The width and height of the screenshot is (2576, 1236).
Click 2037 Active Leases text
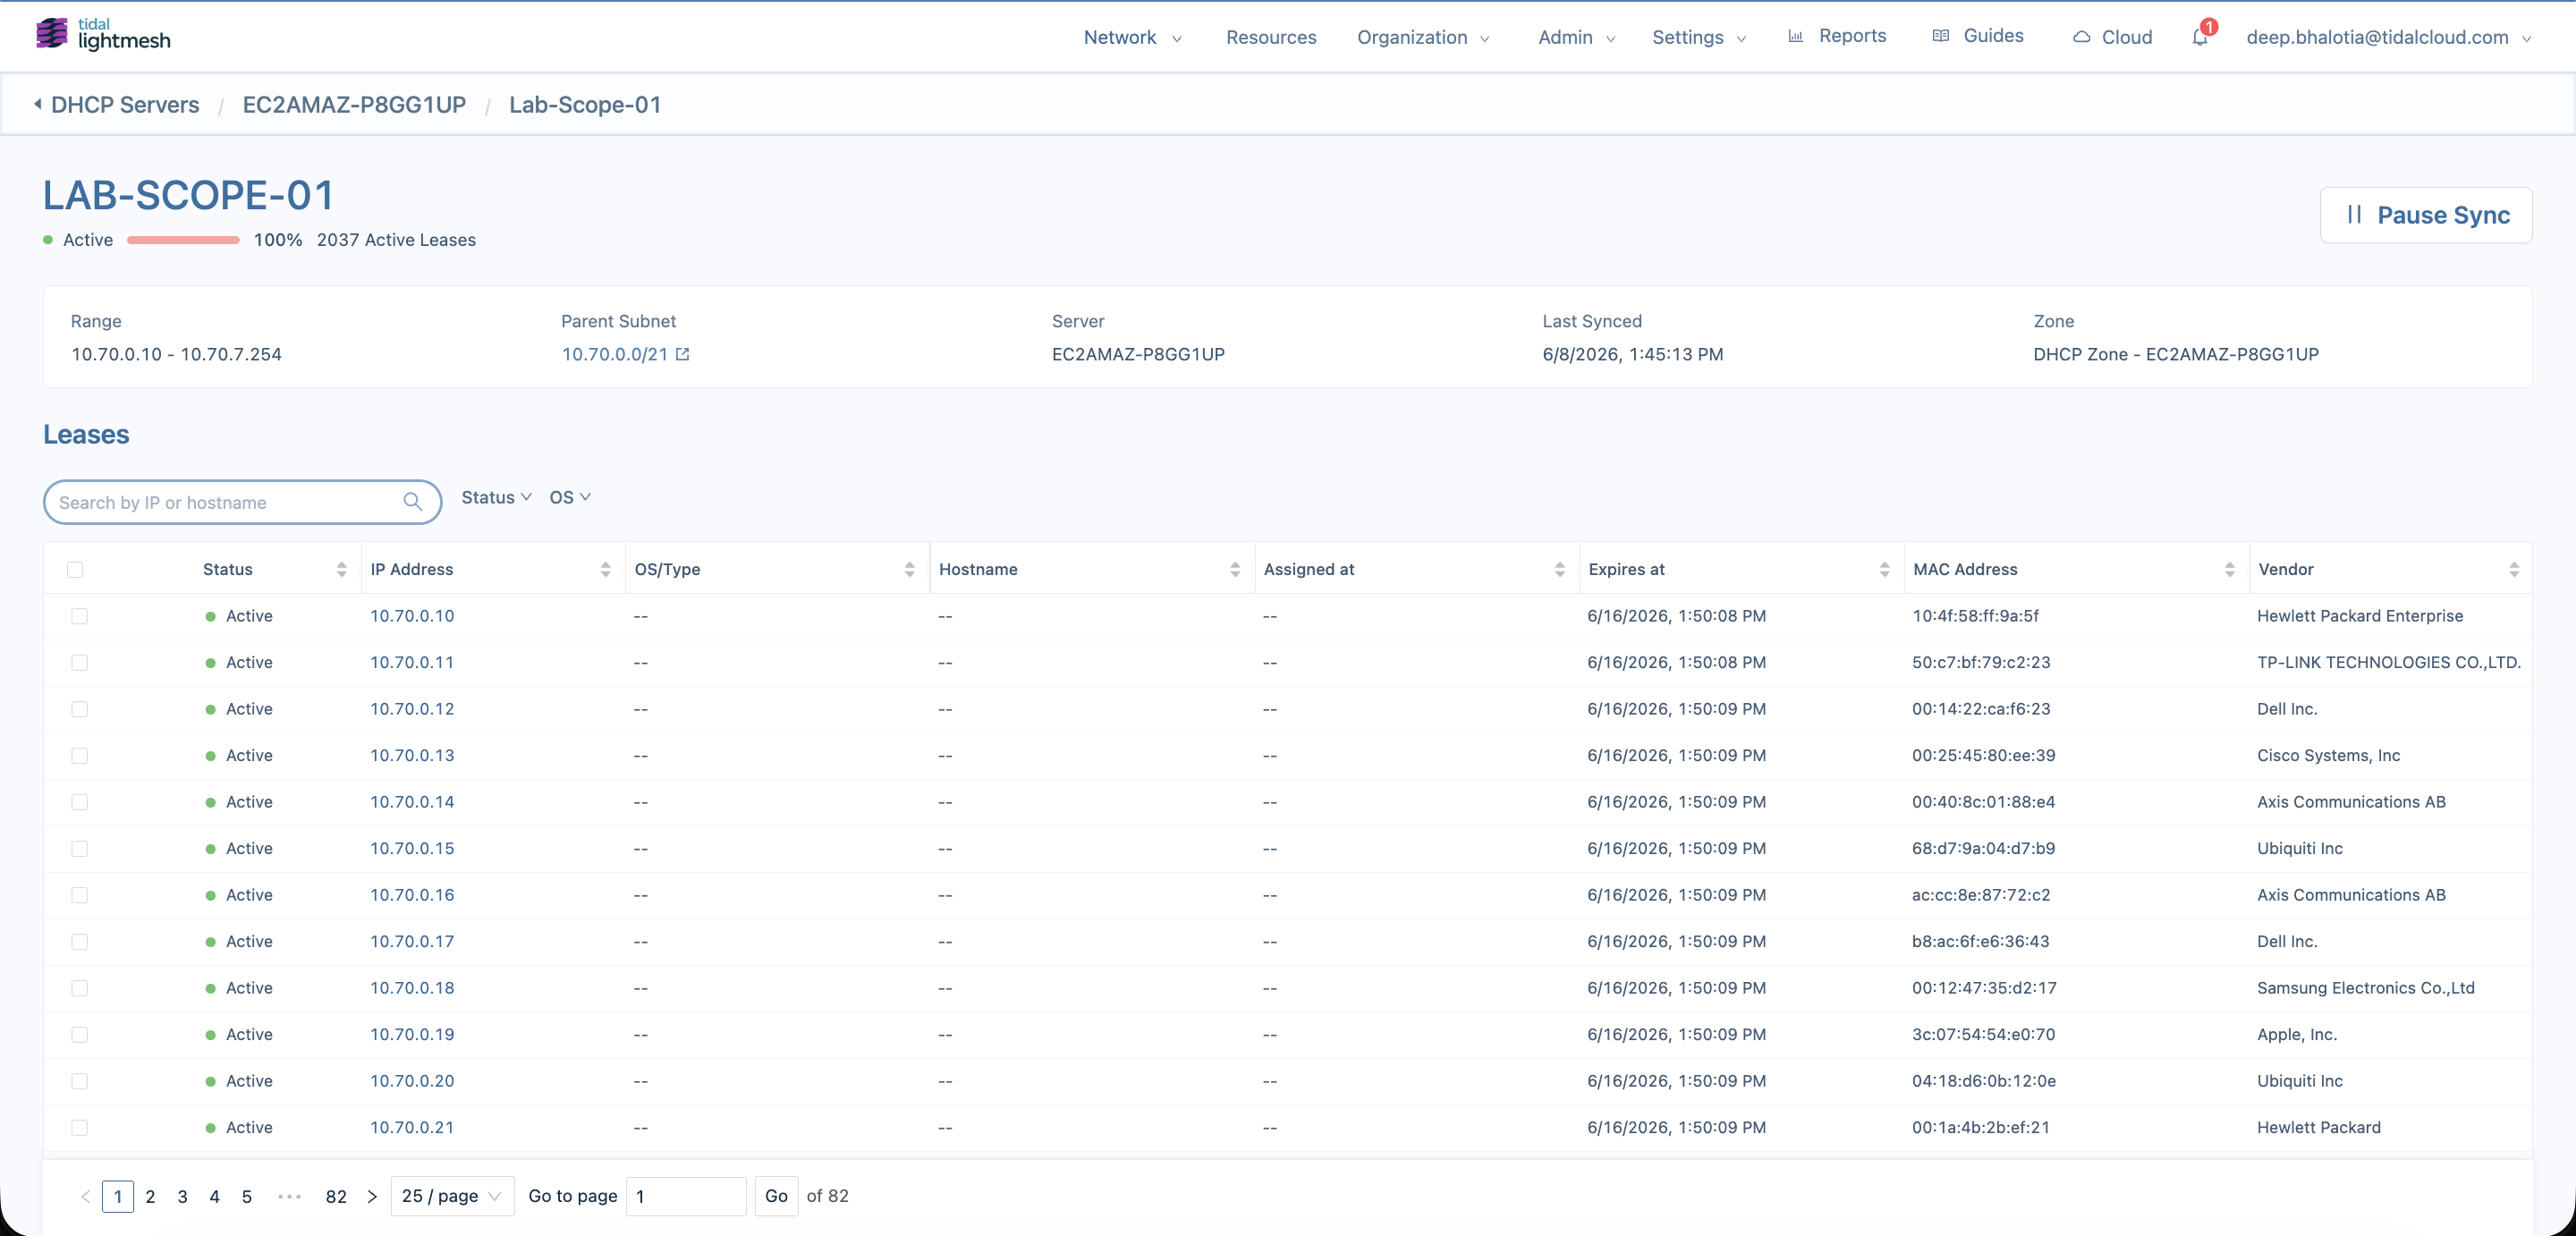click(396, 240)
